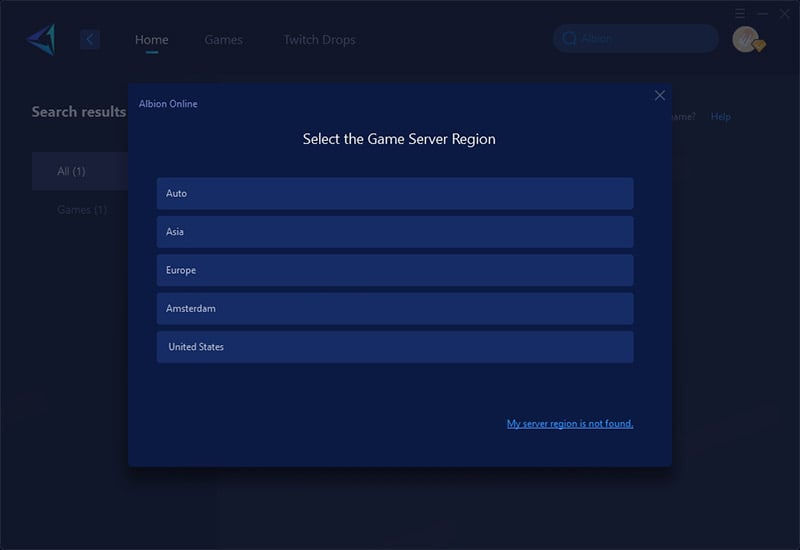Image resolution: width=800 pixels, height=550 pixels.
Task: Pick the Europe server region
Action: (x=395, y=270)
